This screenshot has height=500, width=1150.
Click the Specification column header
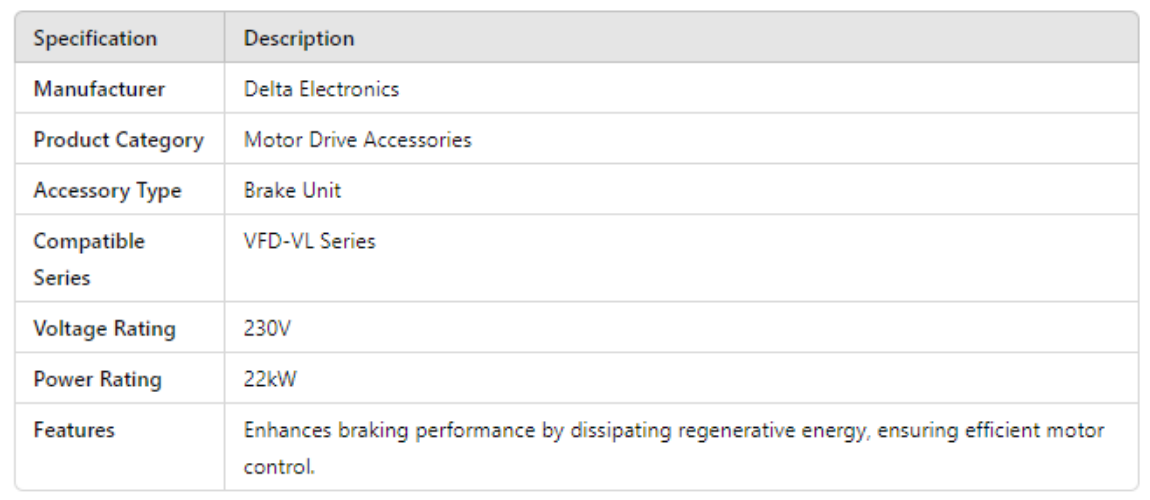[x=95, y=39]
